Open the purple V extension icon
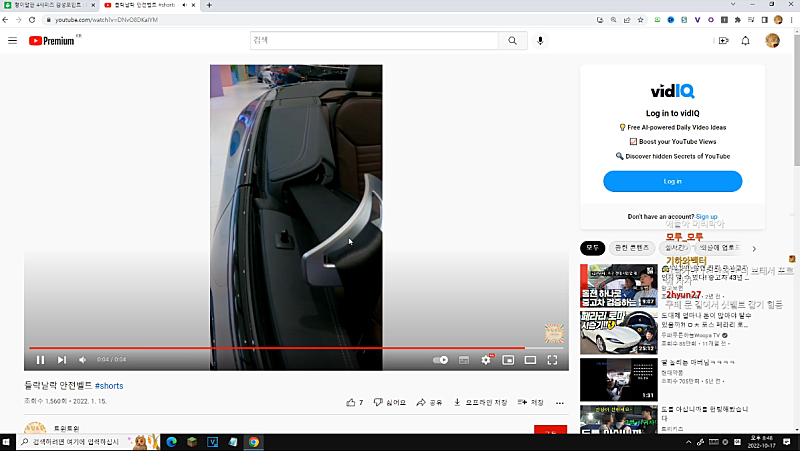The width and height of the screenshot is (800, 451). (697, 20)
